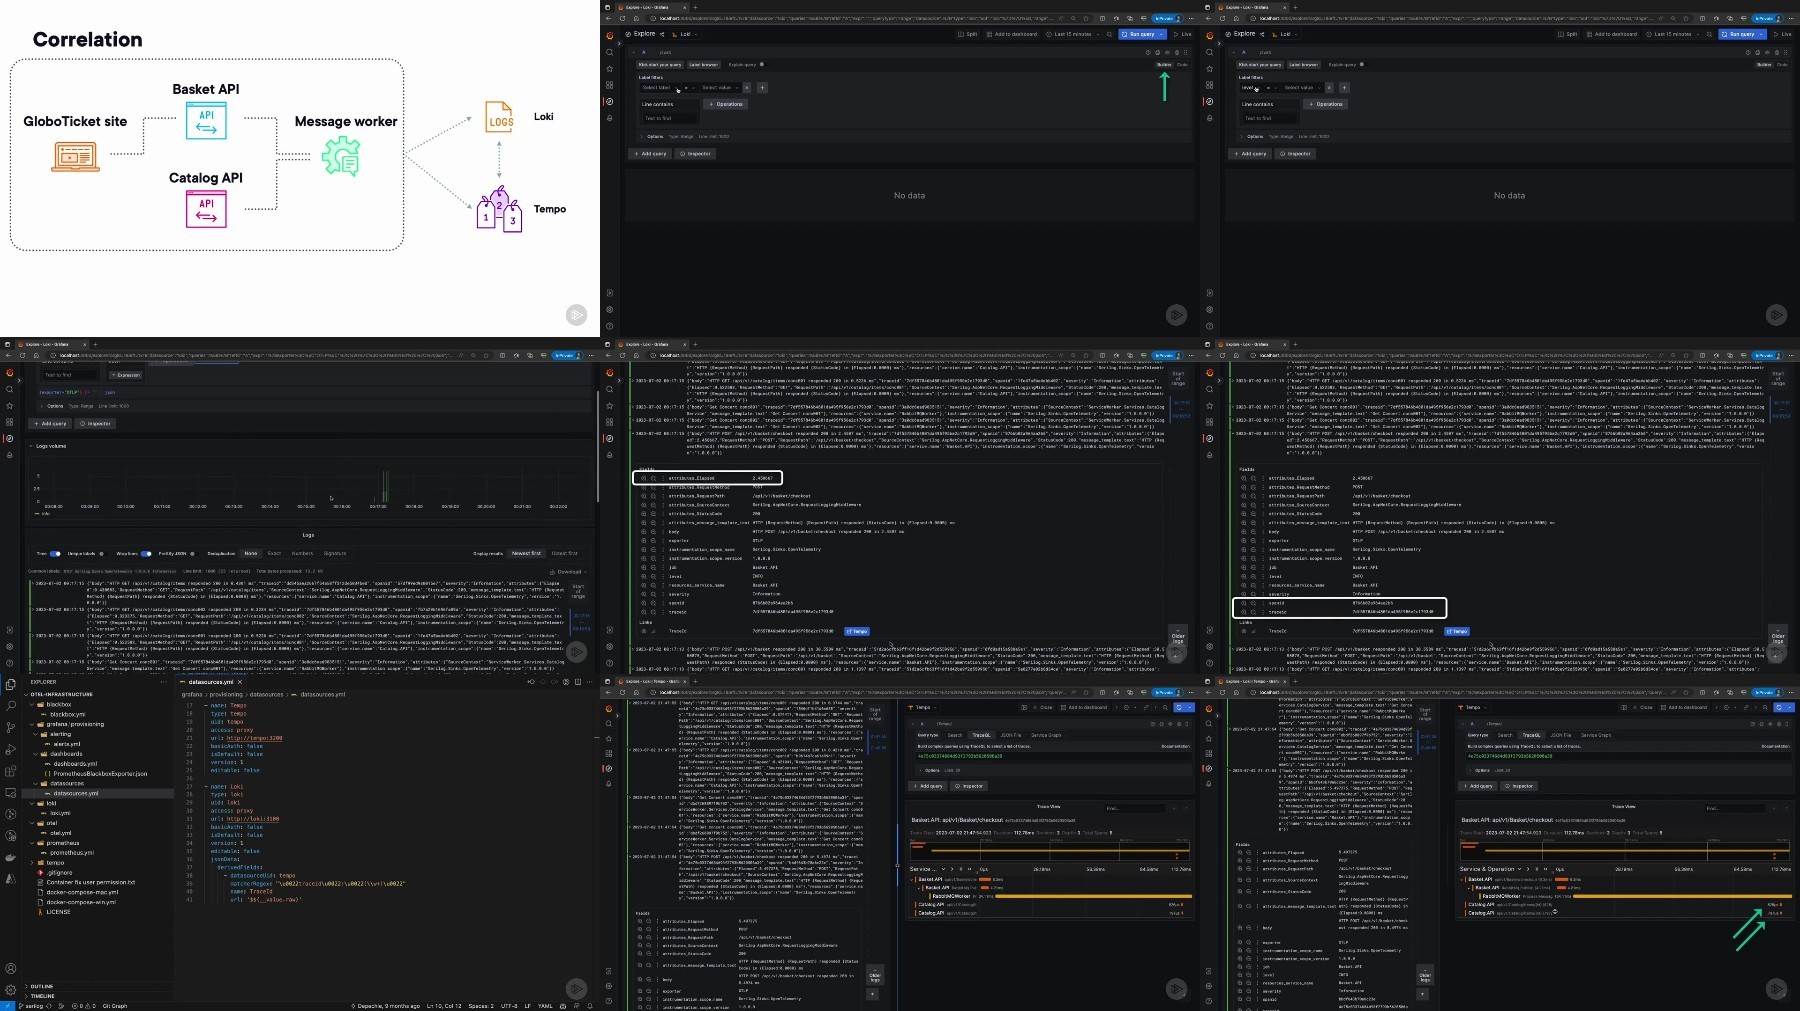Open the http://tempo:3200 link in editor
This screenshot has height=1011, width=1800.
click(254, 738)
